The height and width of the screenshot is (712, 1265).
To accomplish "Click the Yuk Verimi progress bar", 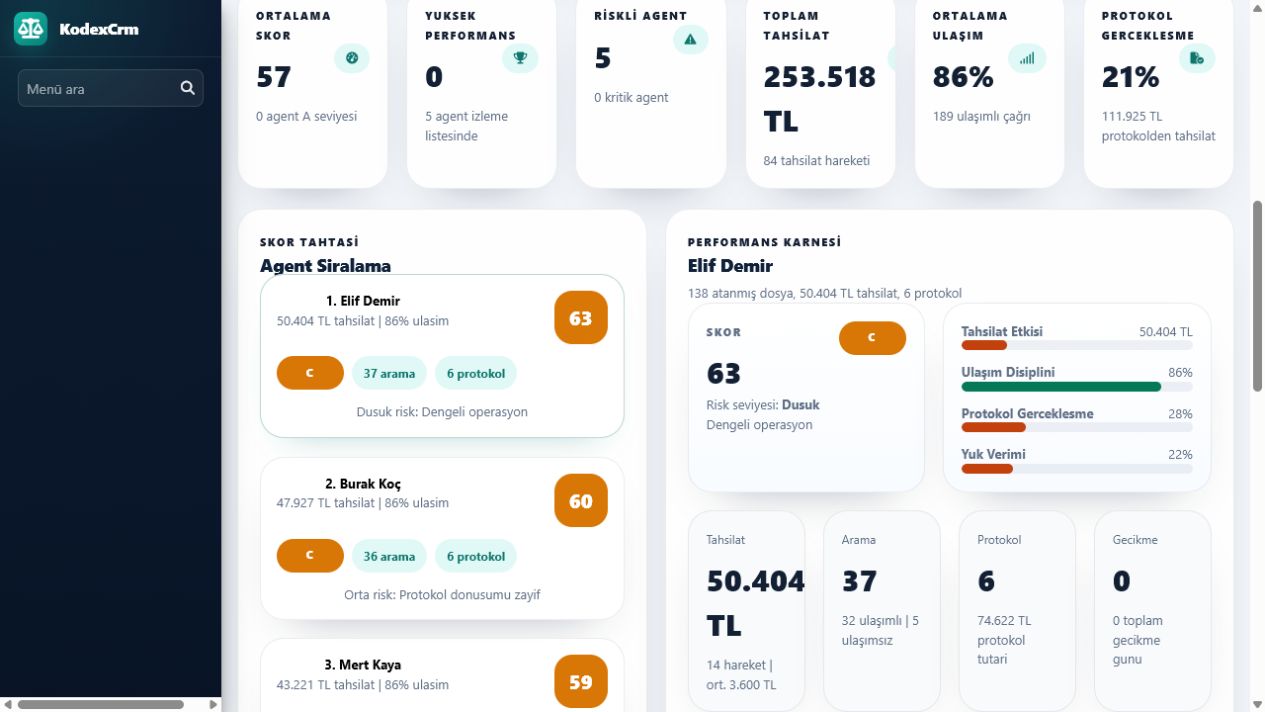I will (1077, 468).
